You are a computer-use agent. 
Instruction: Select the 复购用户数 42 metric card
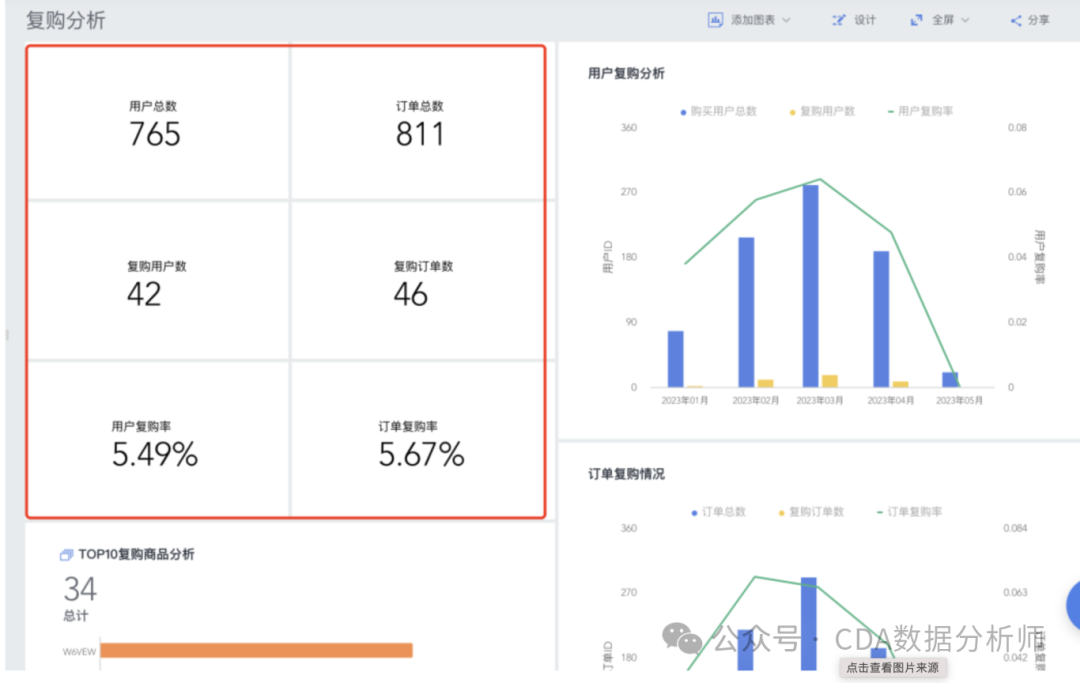(158, 281)
